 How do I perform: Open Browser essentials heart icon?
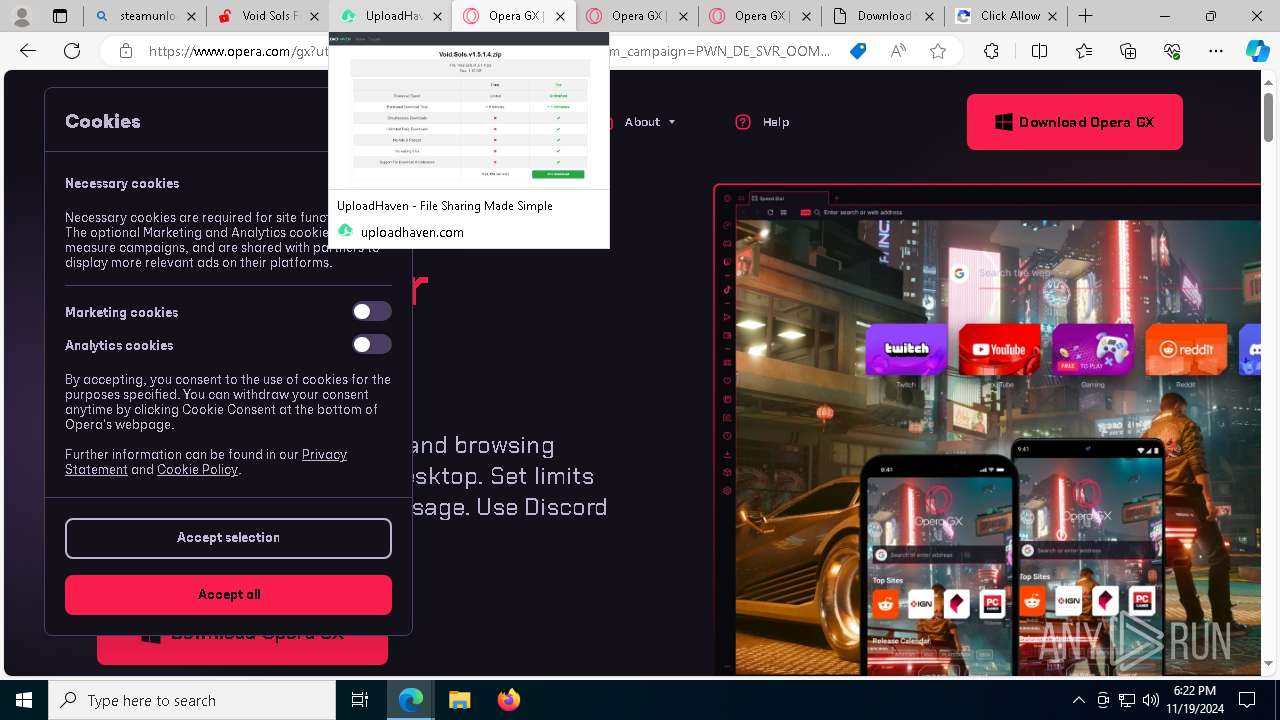click(1172, 51)
